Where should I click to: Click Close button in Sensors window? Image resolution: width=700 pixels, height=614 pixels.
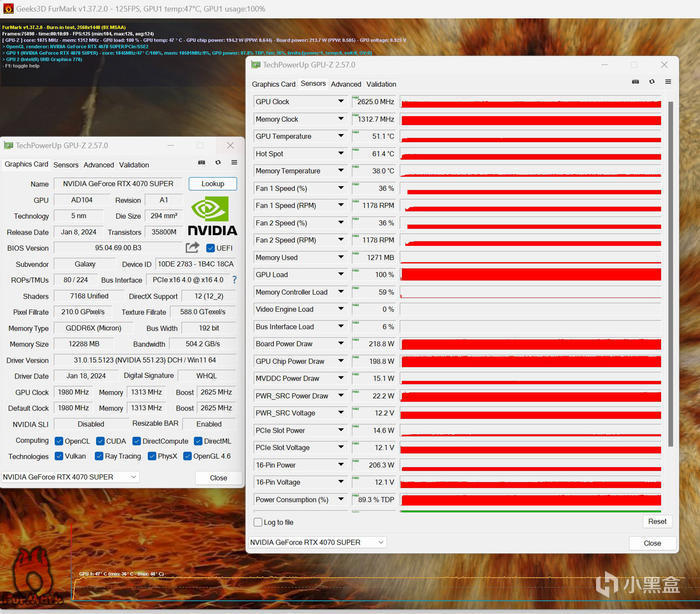coord(652,543)
